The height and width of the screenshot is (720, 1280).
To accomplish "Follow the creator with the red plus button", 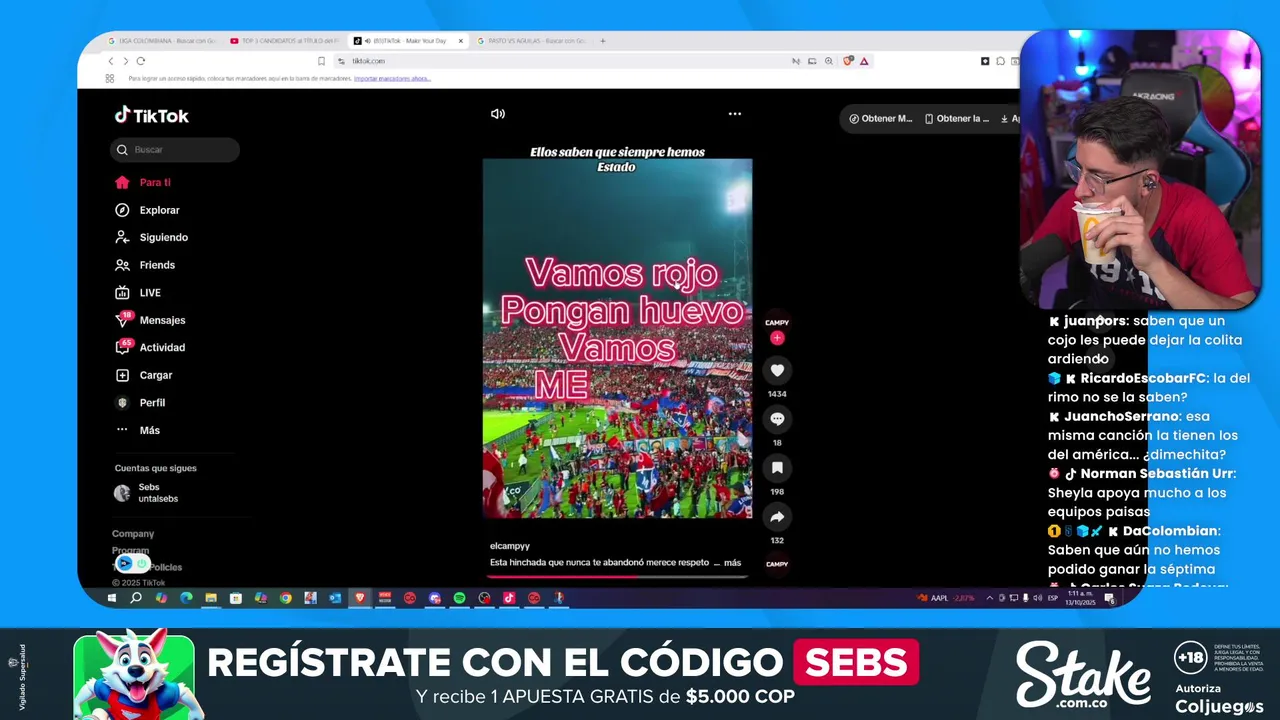I will coord(777,338).
